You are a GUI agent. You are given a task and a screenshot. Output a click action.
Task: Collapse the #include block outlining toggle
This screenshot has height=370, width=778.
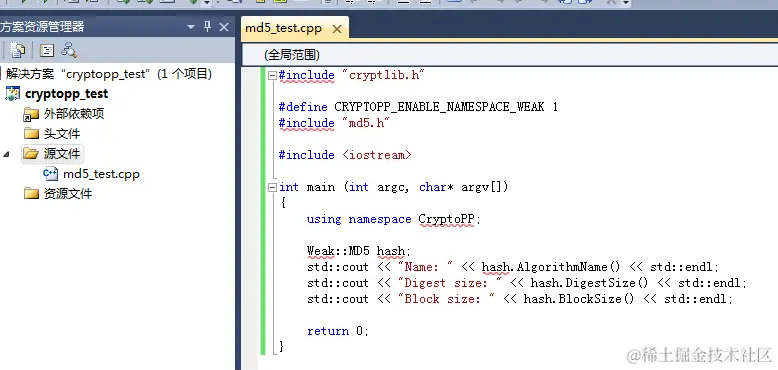(x=272, y=75)
